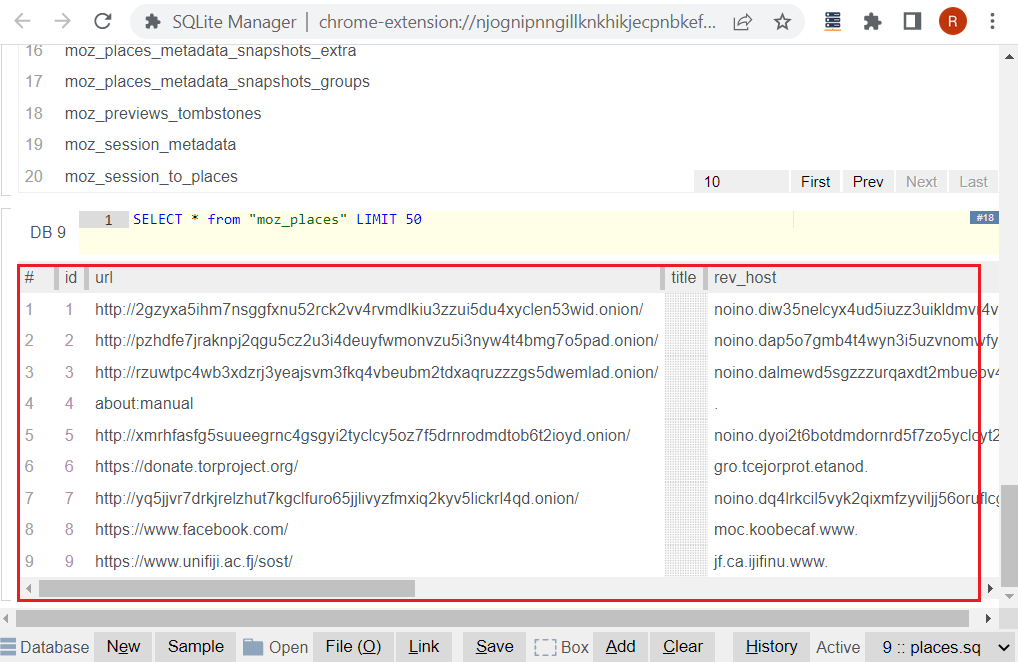This screenshot has height=662, width=1018.
Task: Select the https://www.unifiji.ac.fj/sost/ cell
Action: [193, 561]
